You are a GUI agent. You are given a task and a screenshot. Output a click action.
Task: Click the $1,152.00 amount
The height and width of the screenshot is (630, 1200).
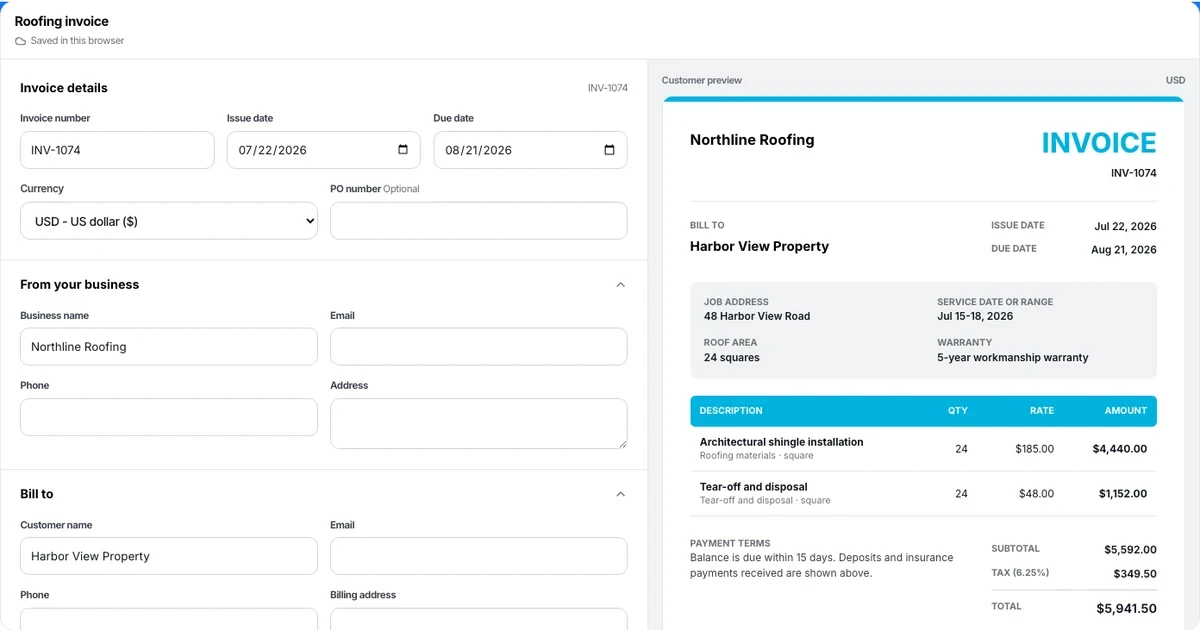[x=1123, y=494]
